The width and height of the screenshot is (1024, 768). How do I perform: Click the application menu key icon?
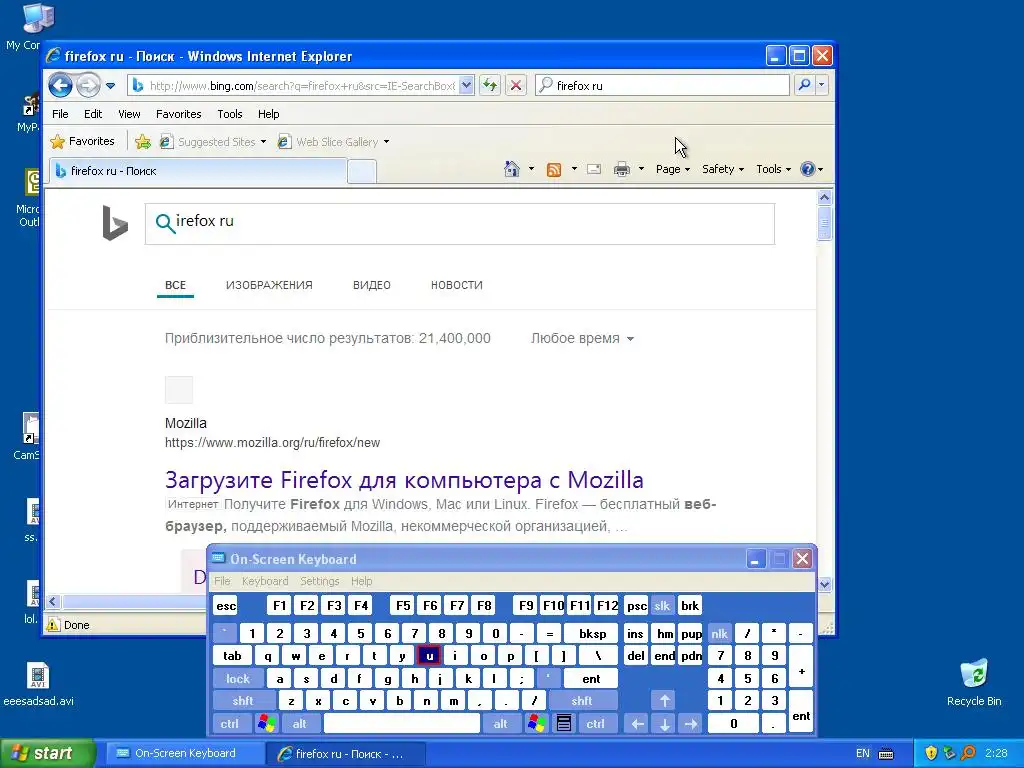[x=564, y=724]
